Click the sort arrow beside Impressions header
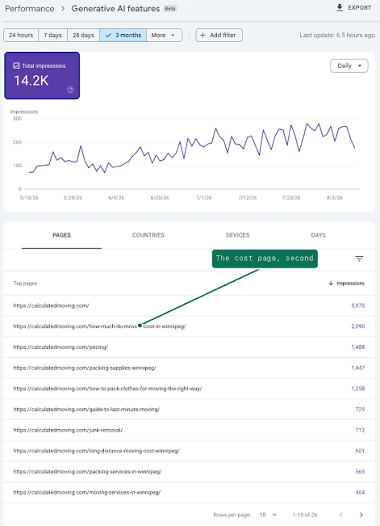 point(331,283)
